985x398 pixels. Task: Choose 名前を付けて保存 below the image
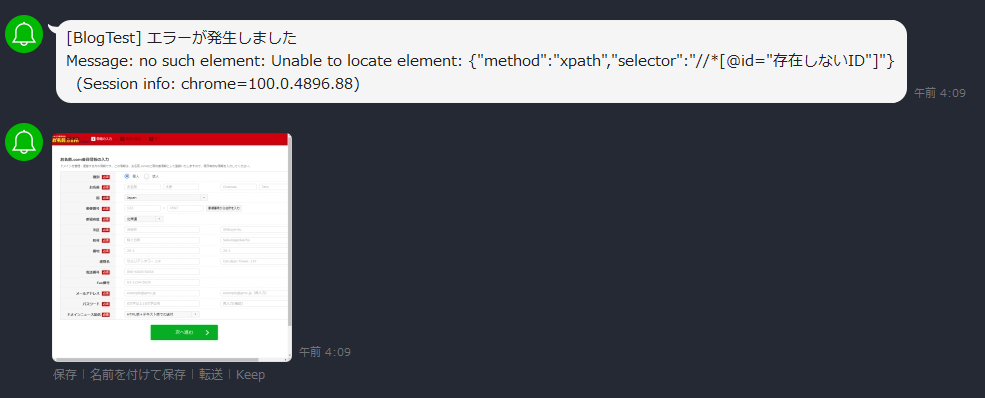coord(138,375)
